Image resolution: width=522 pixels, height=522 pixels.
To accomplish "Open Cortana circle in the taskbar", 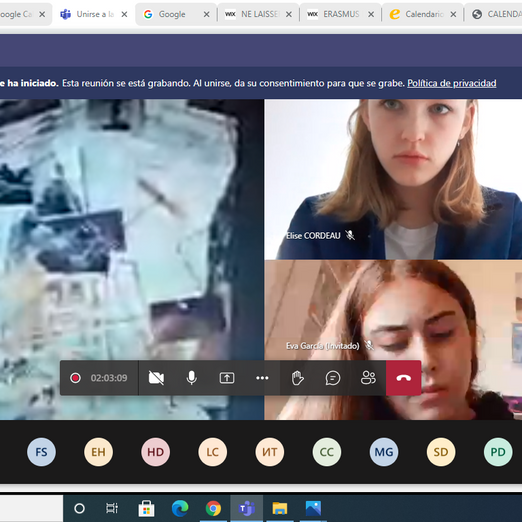I will 79,508.
